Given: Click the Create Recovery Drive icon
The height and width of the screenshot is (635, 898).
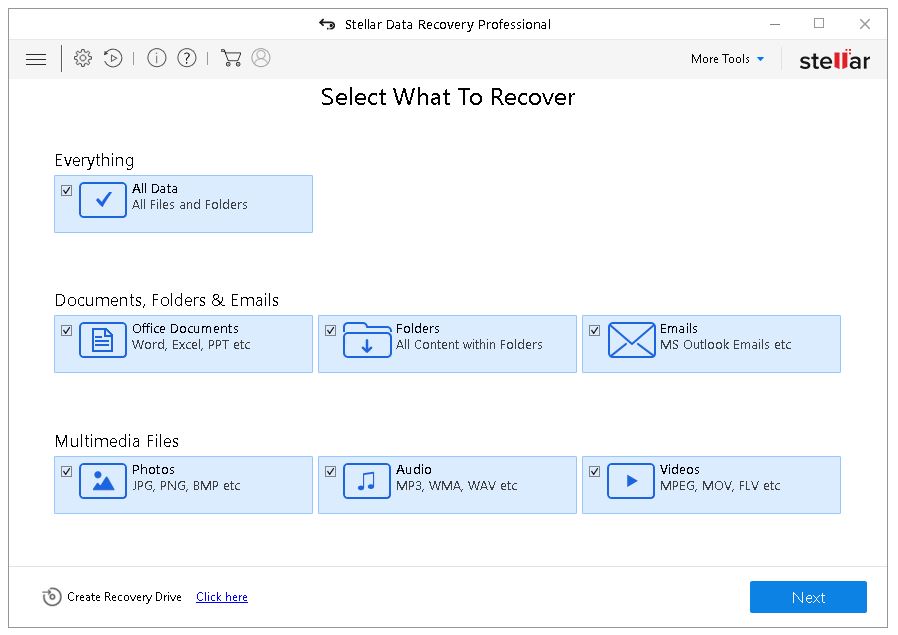Looking at the screenshot, I should pyautogui.click(x=52, y=597).
